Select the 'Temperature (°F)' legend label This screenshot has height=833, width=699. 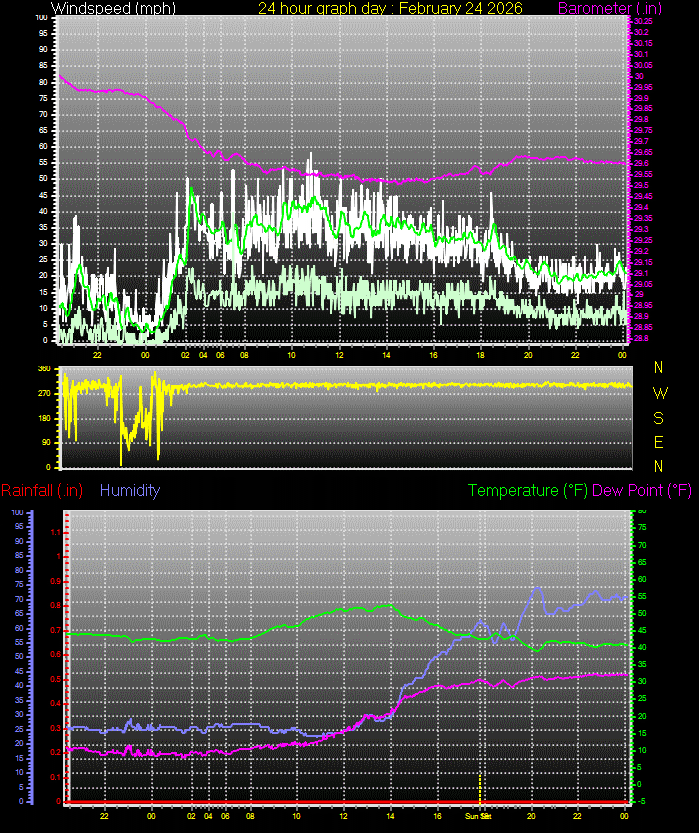click(x=528, y=490)
